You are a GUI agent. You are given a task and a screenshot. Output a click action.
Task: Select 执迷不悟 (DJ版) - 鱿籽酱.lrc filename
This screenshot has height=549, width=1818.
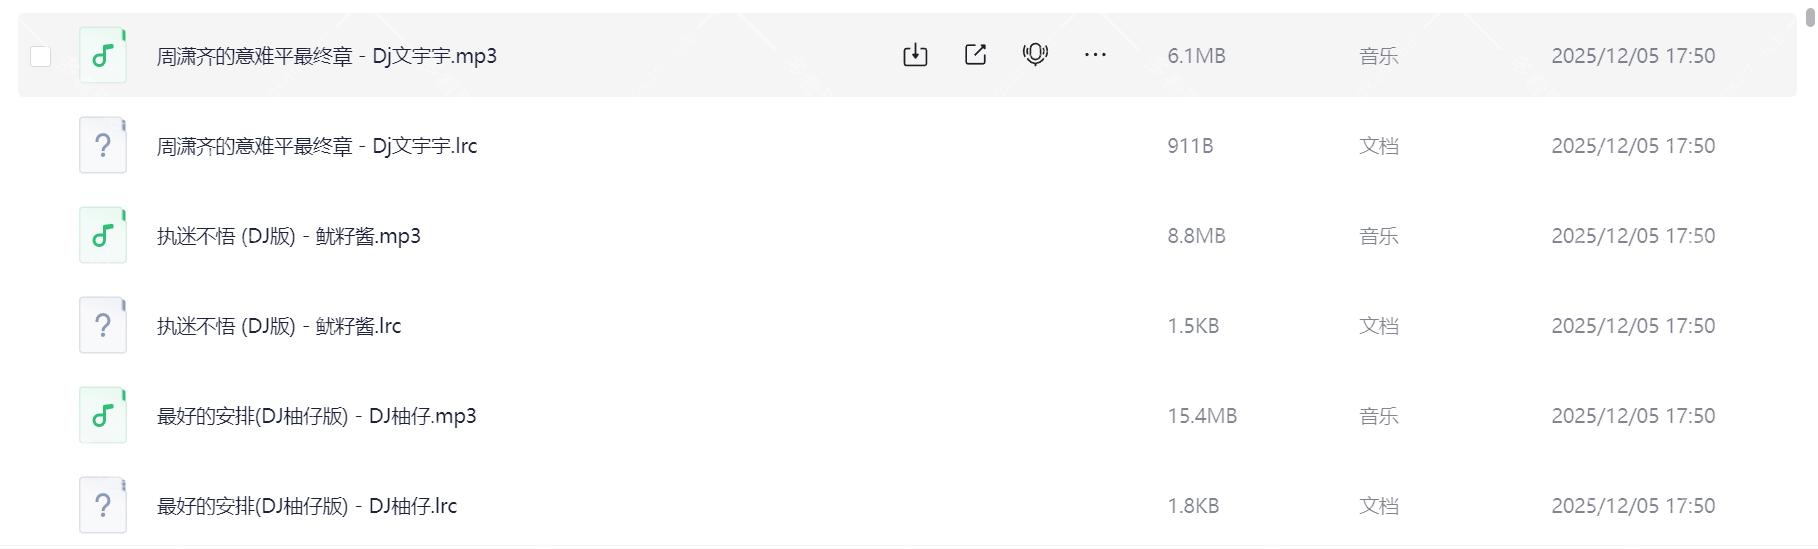(x=278, y=326)
